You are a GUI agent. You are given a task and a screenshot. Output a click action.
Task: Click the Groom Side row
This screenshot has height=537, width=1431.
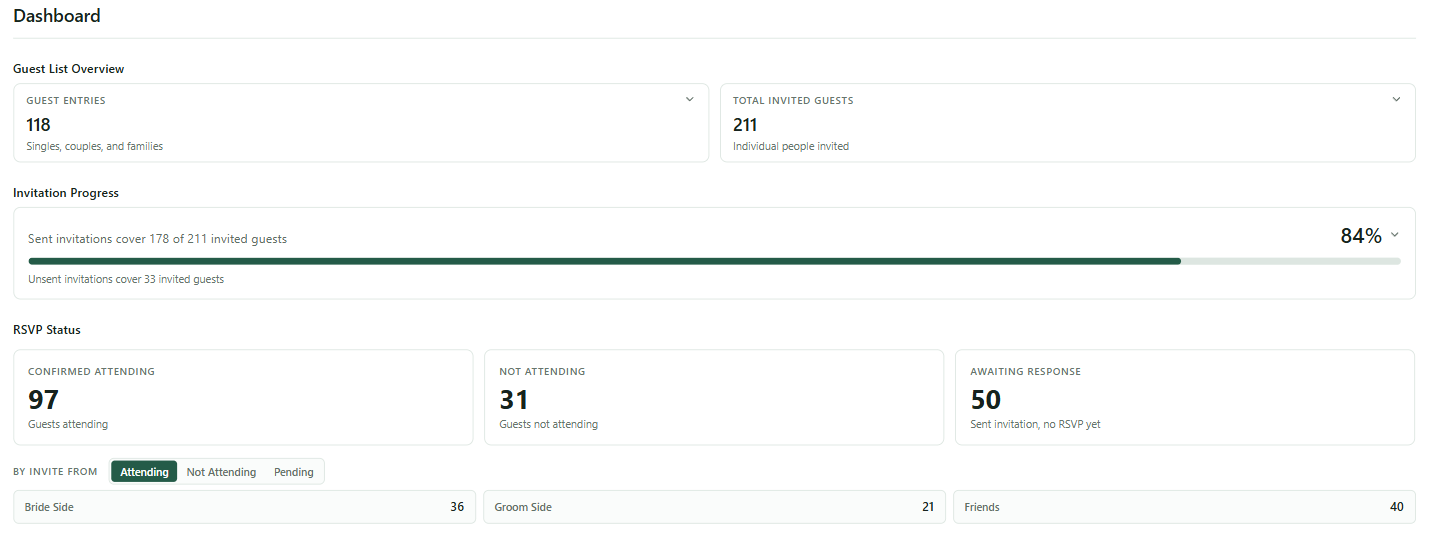point(714,507)
